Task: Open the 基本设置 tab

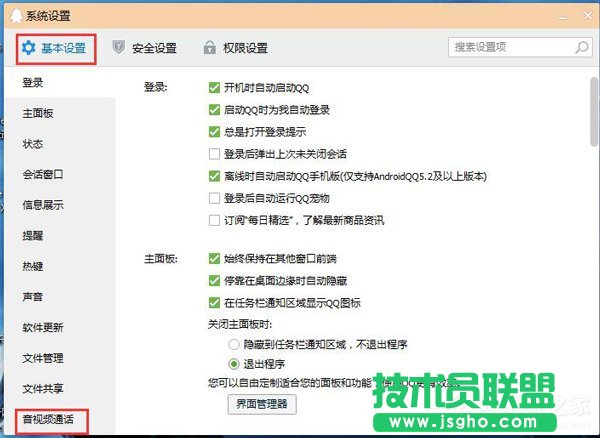Action: [56, 49]
